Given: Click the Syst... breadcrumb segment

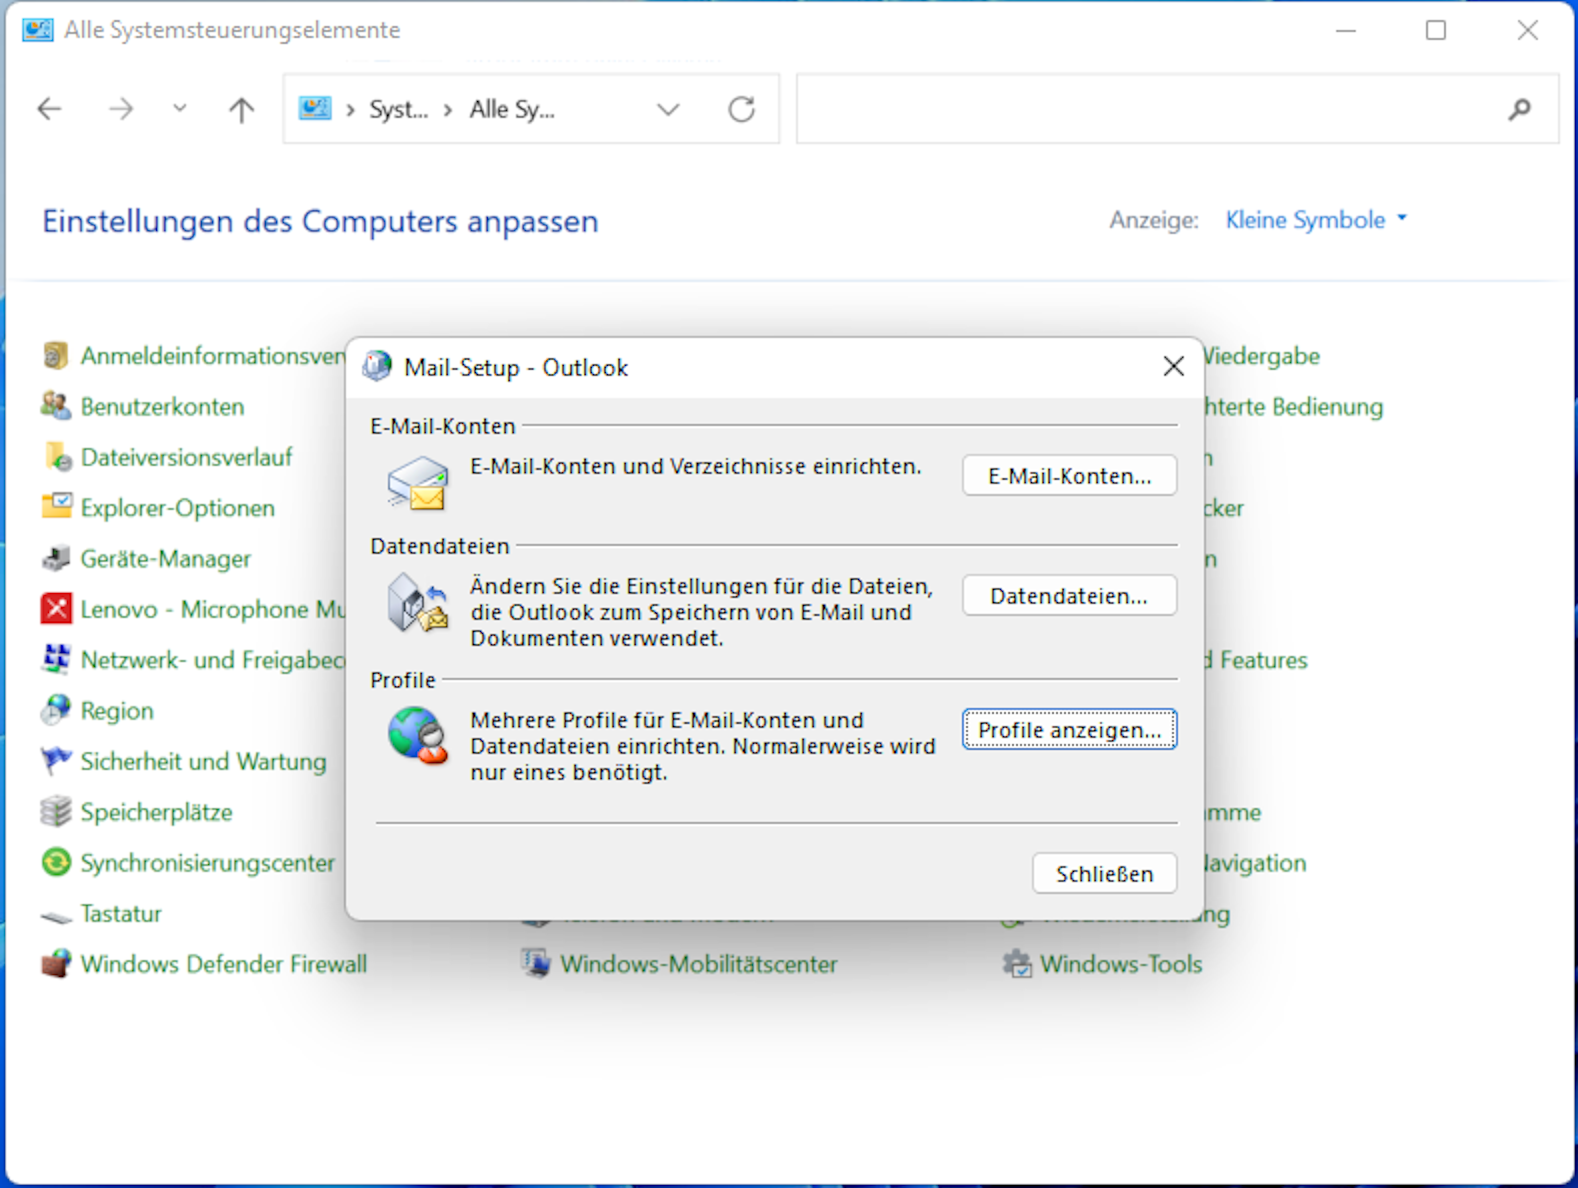Looking at the screenshot, I should [x=398, y=109].
